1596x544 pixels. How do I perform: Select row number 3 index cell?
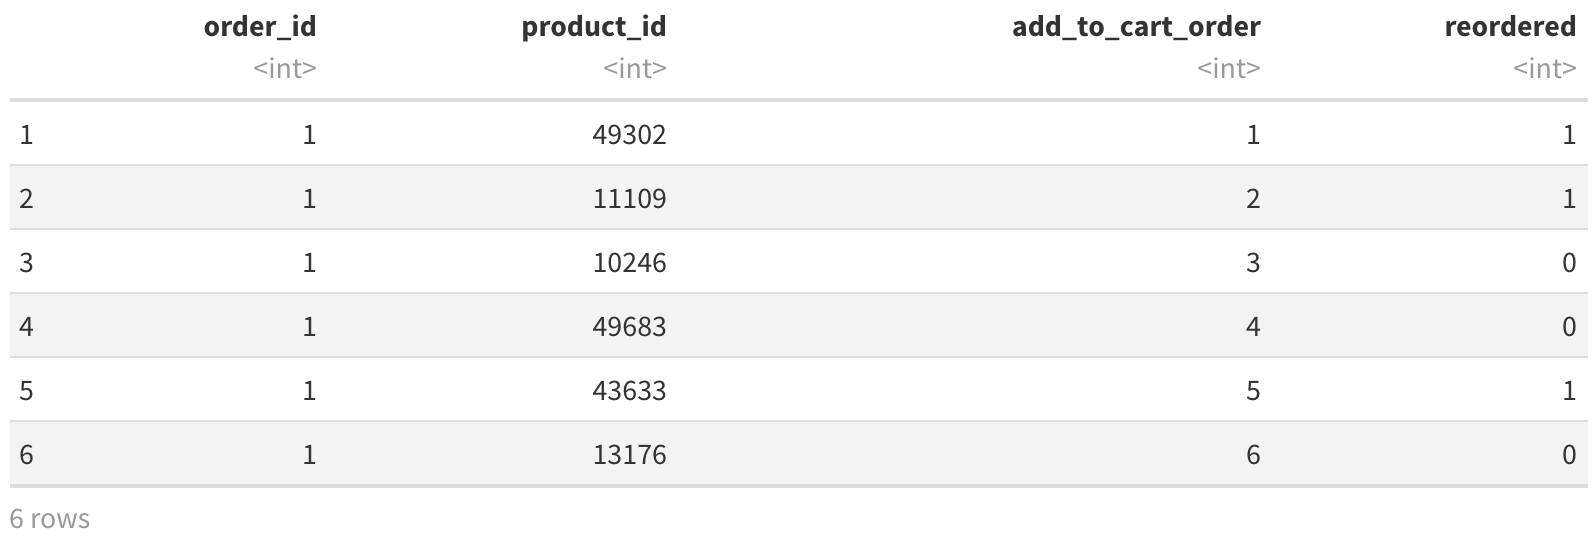pos(26,262)
